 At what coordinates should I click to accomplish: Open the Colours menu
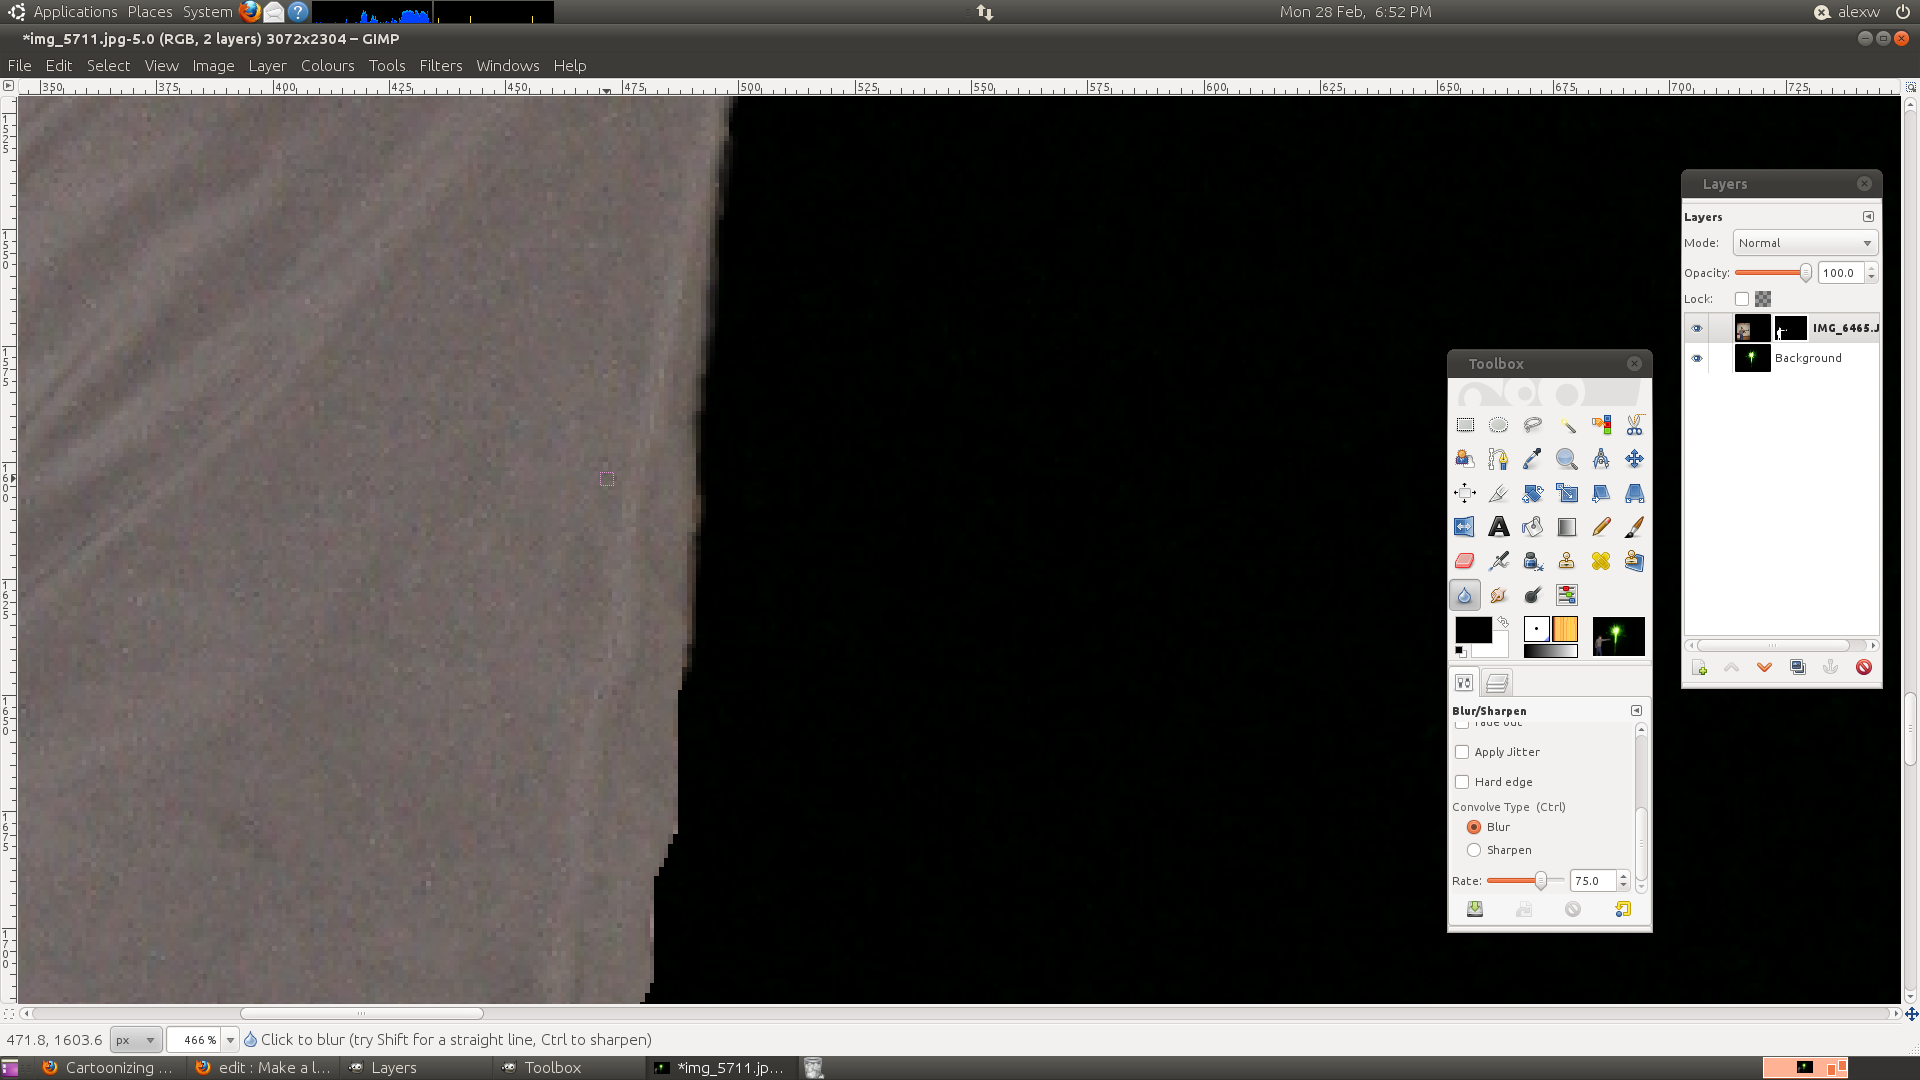328,66
